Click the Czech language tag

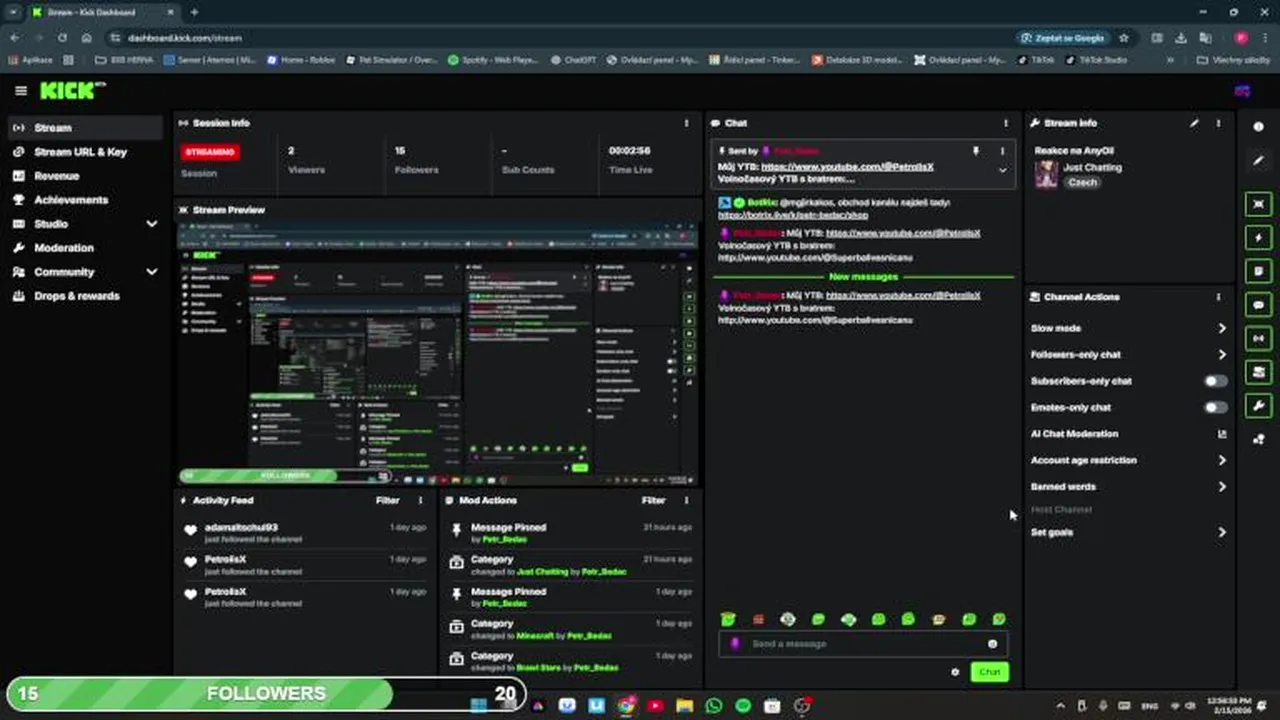pyautogui.click(x=1082, y=183)
